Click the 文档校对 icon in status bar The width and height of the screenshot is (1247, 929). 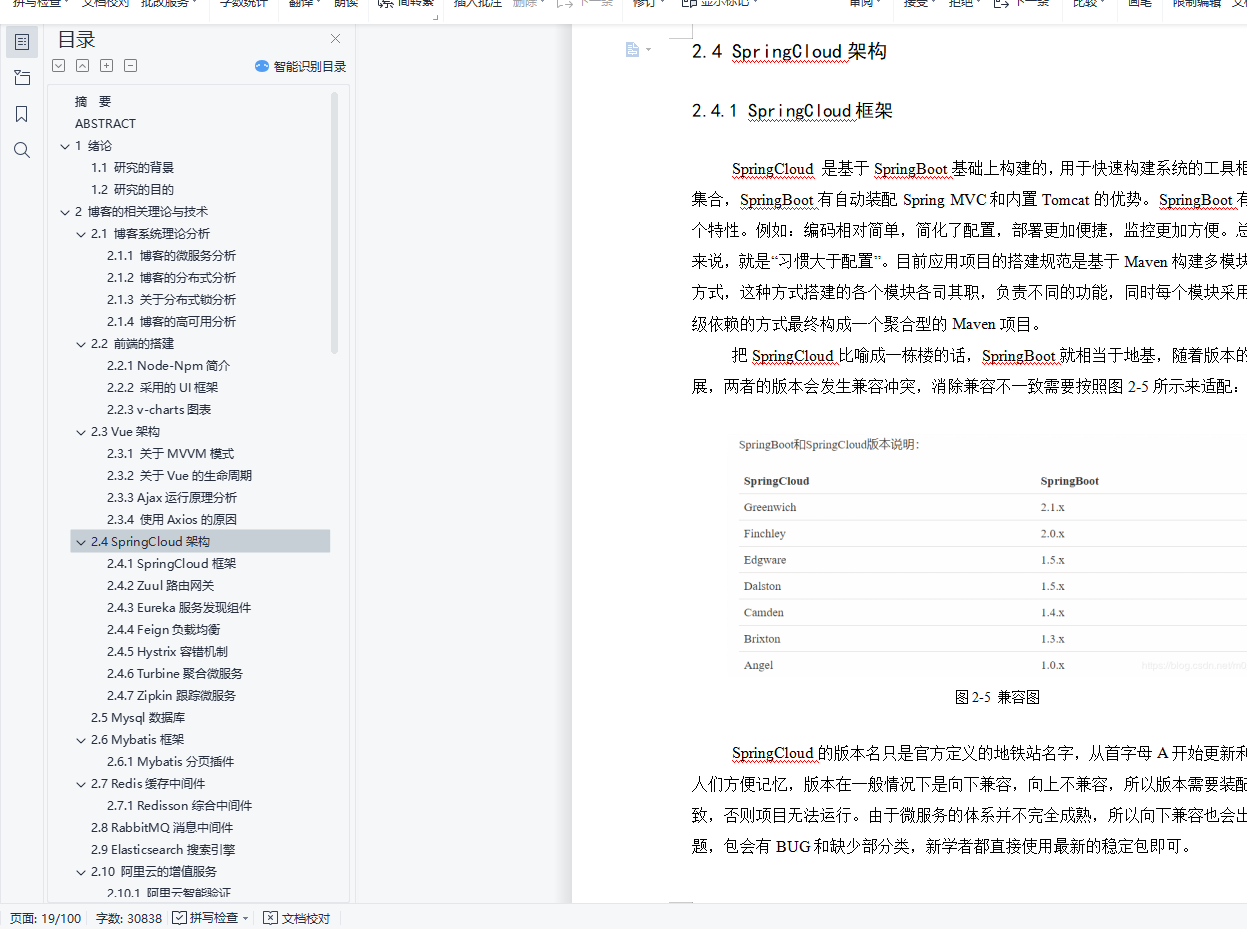(270, 918)
